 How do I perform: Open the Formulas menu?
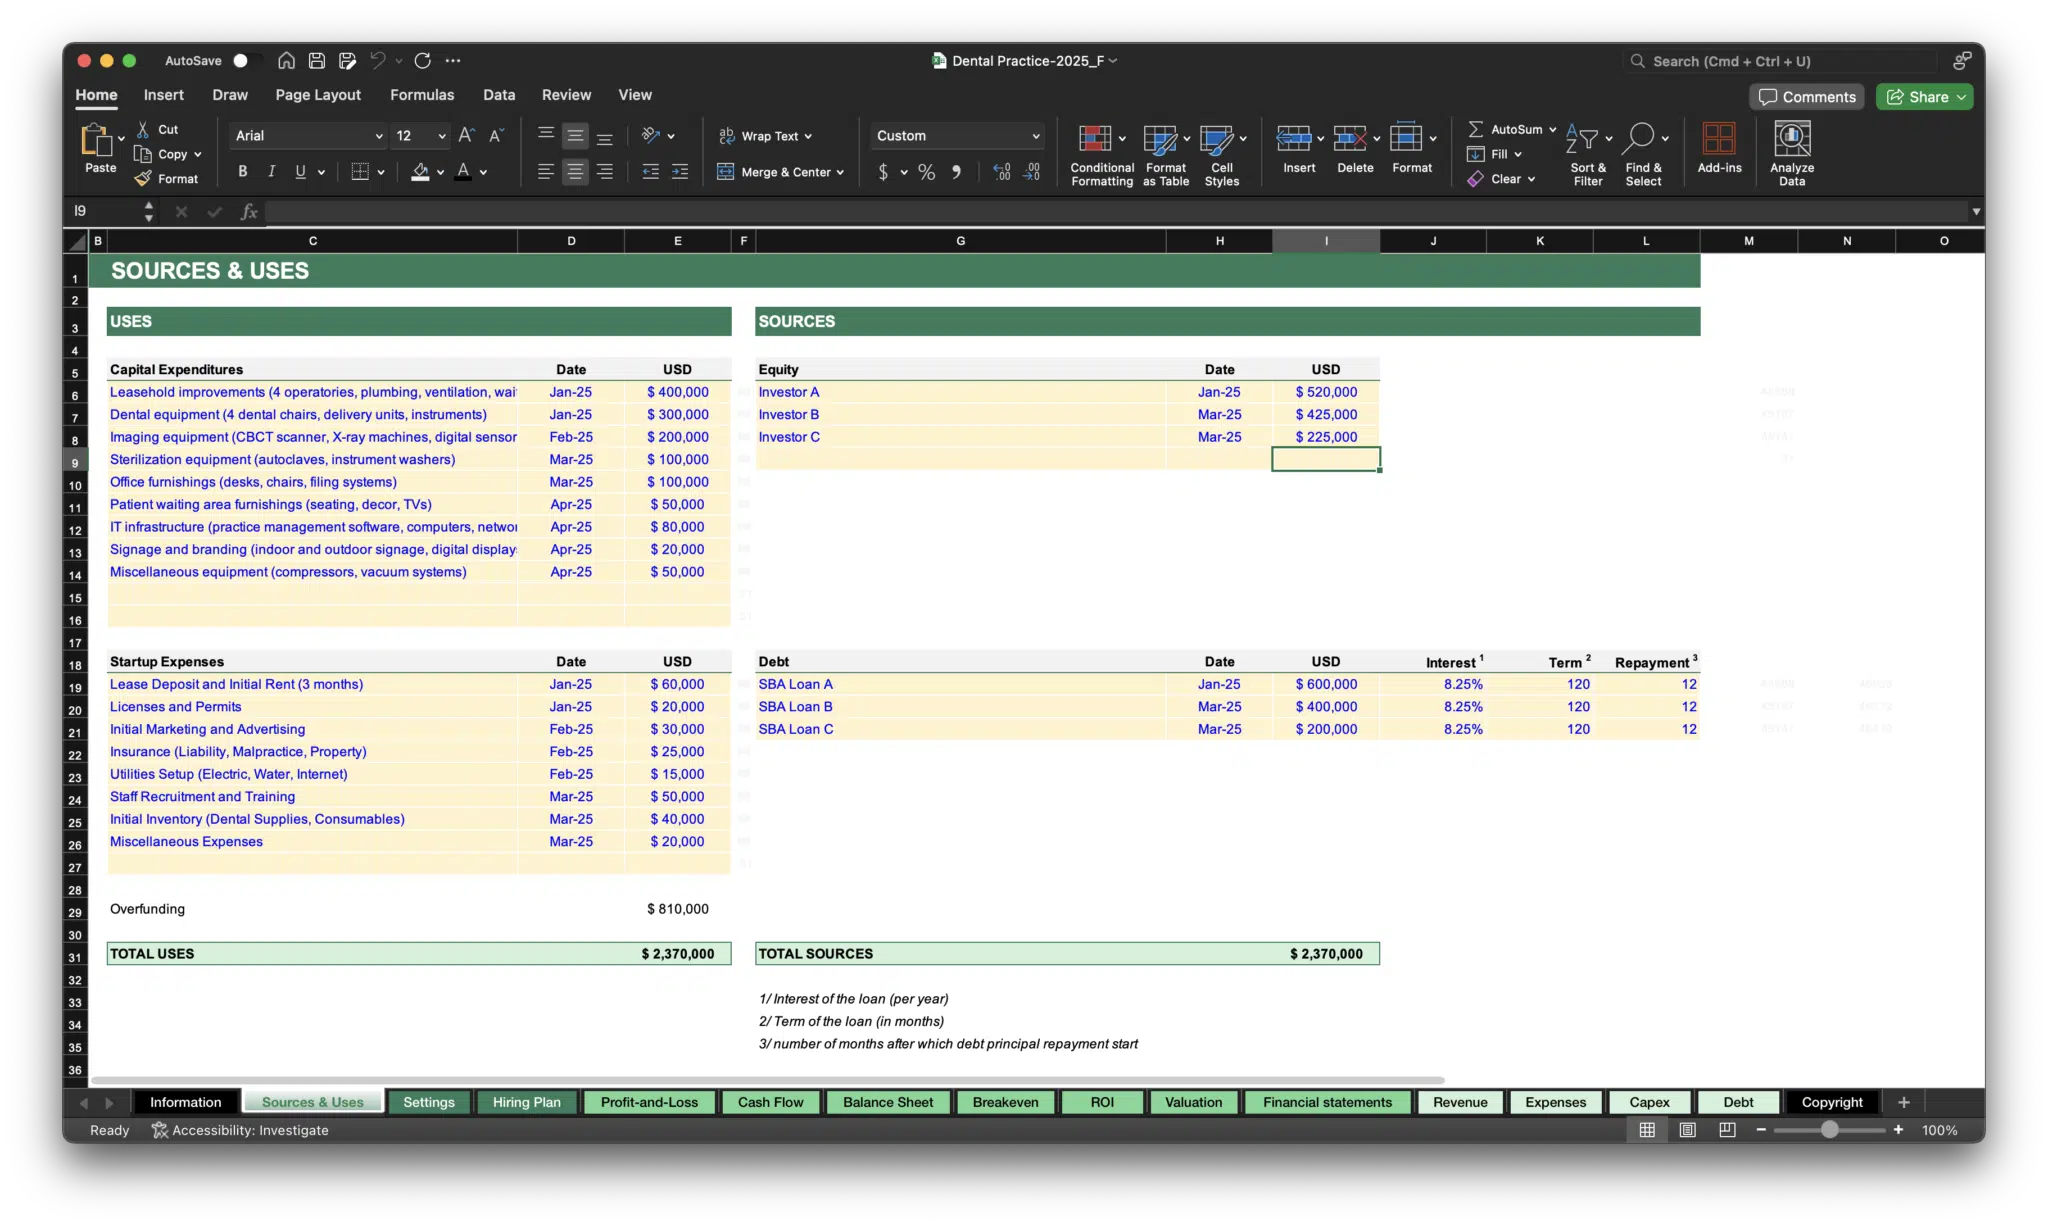(422, 95)
